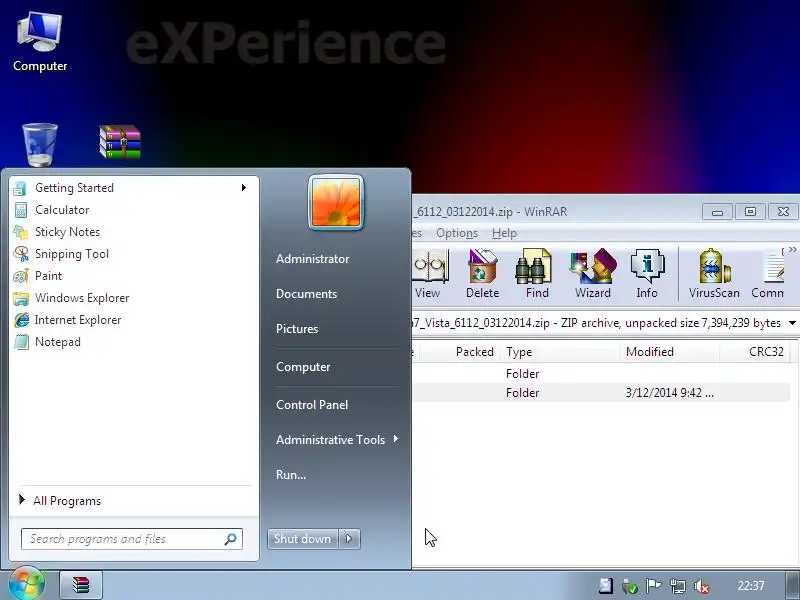
Task: Open Documents from Start menu
Action: point(306,294)
